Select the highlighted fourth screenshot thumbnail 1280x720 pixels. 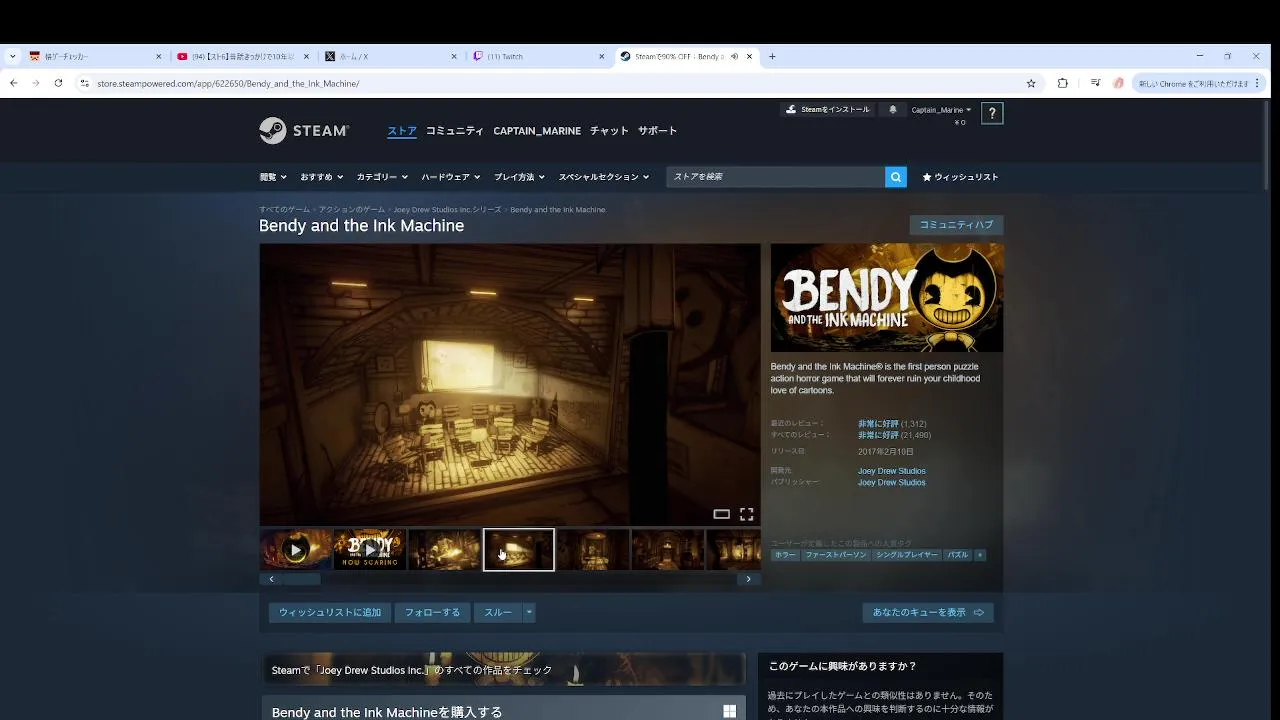[519, 550]
